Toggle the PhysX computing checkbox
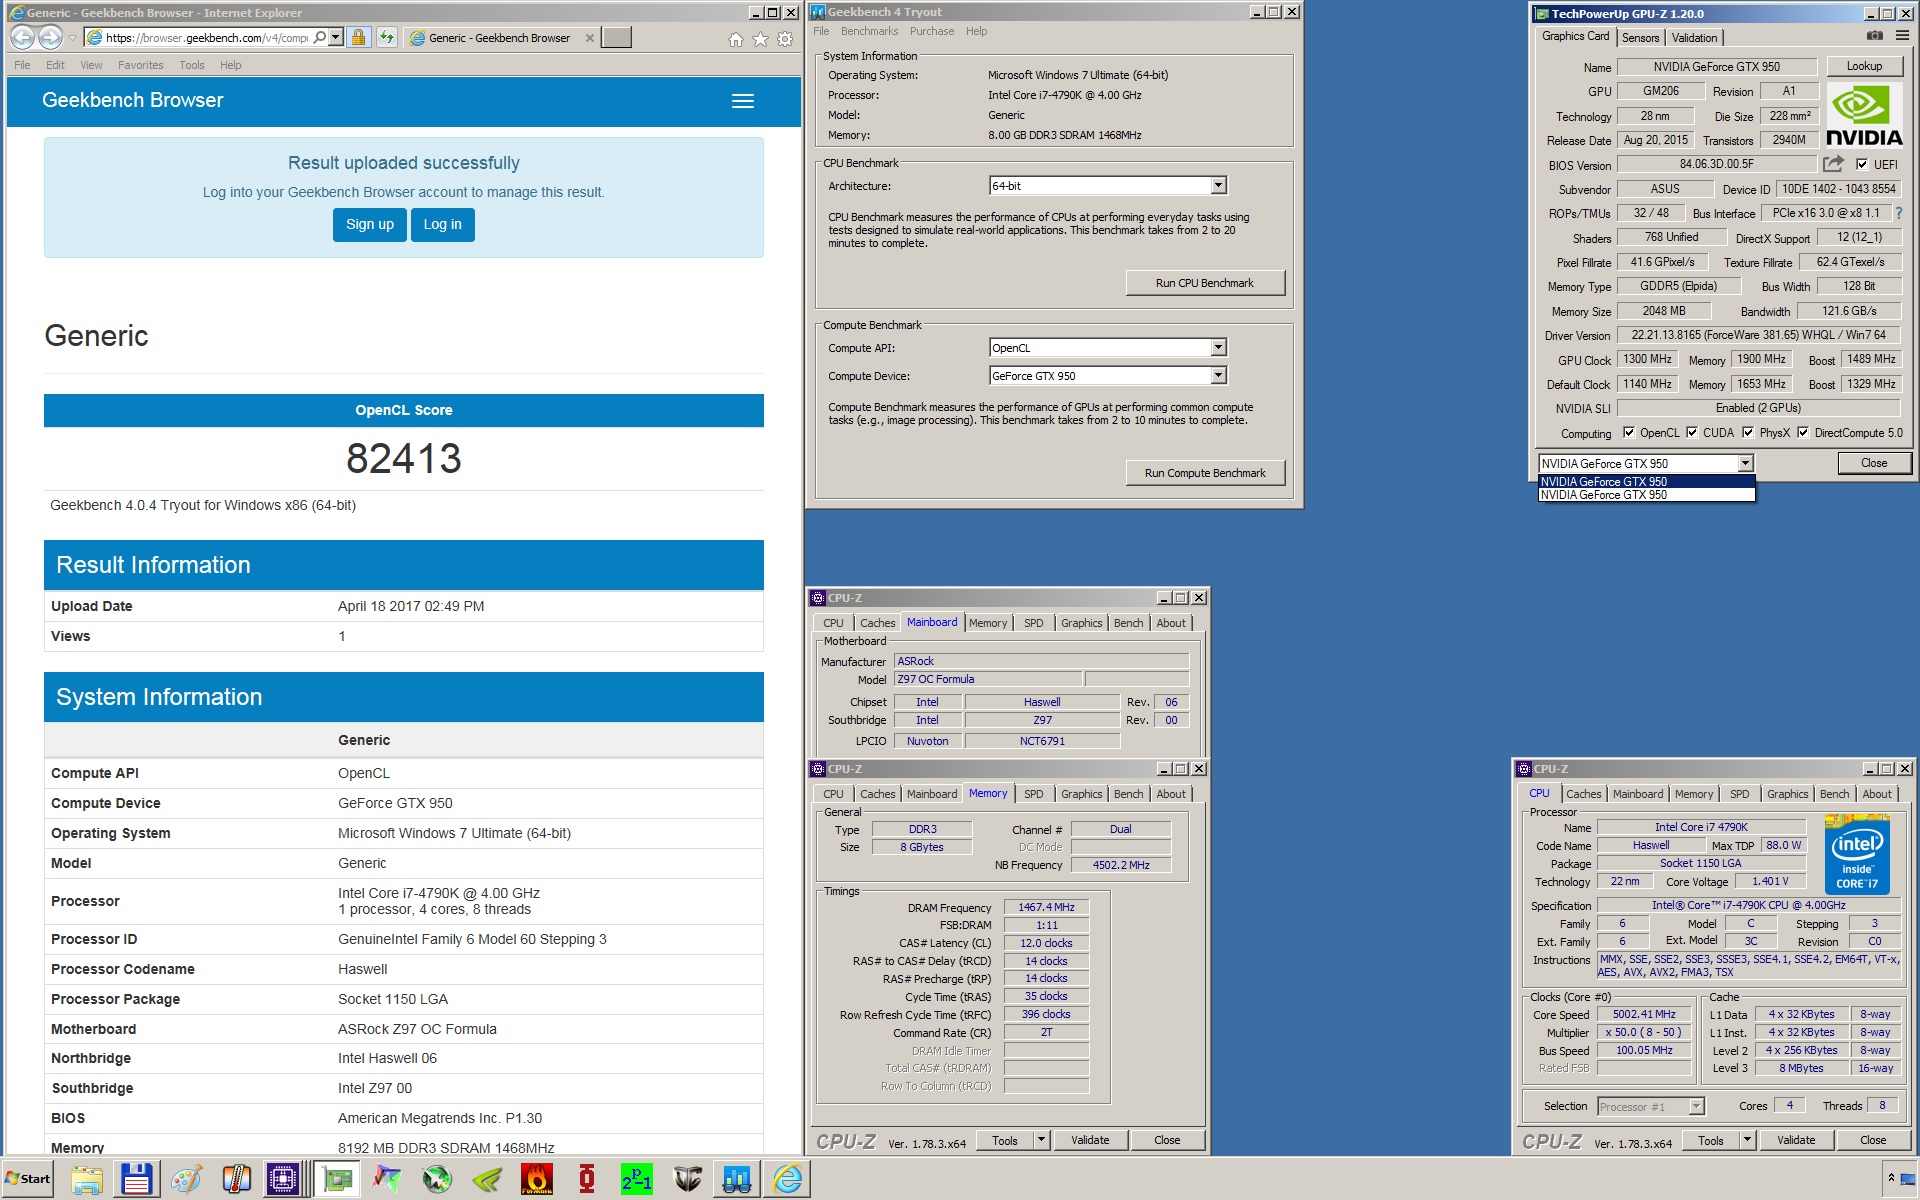 coord(1748,433)
